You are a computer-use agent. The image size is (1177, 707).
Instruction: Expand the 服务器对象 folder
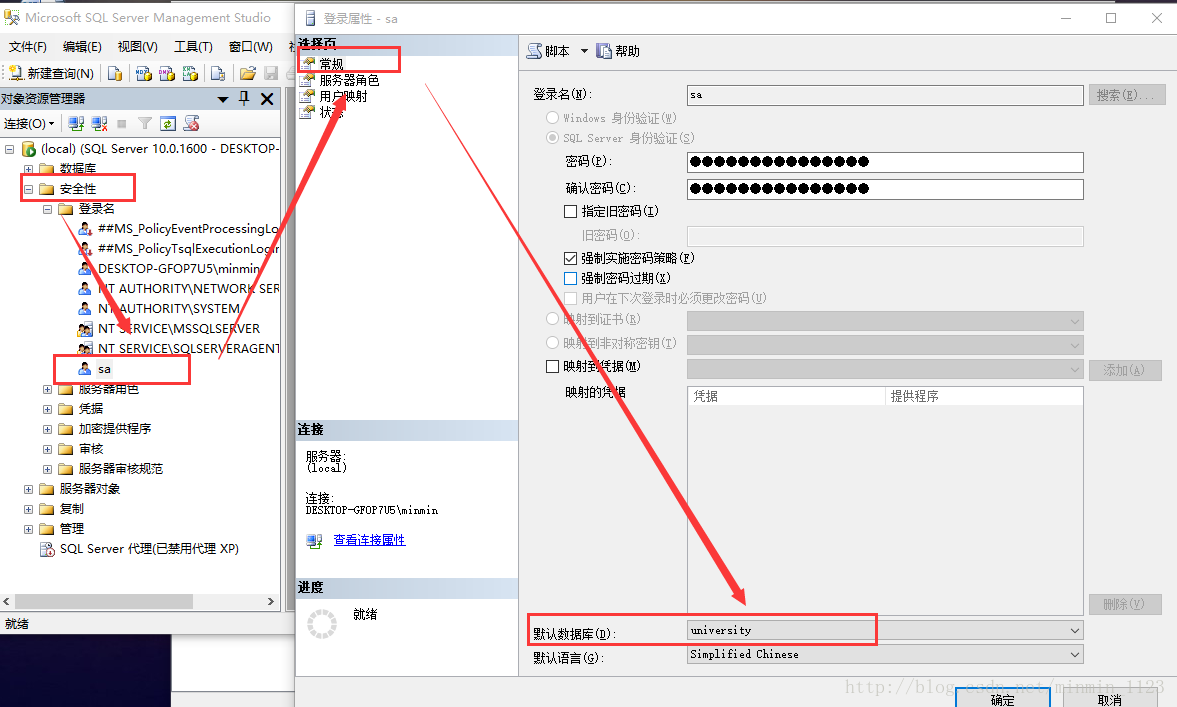29,489
